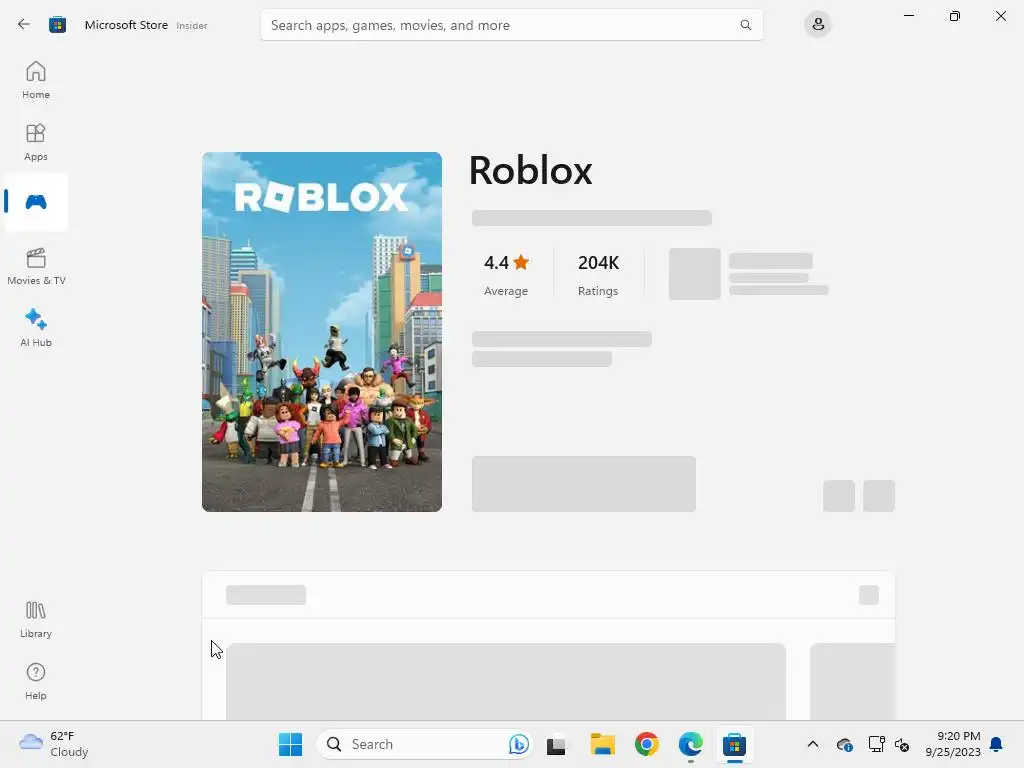Open the Home section in sidebar
This screenshot has width=1024, height=768.
point(36,80)
